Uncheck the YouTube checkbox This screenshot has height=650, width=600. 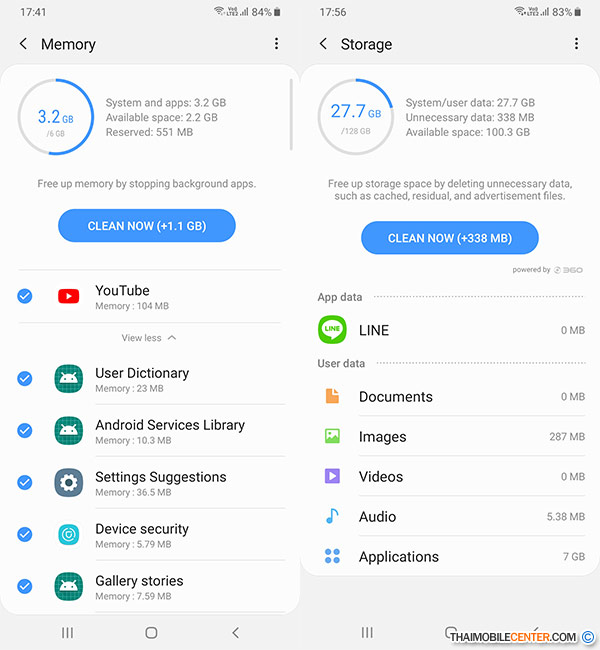pyautogui.click(x=25, y=296)
